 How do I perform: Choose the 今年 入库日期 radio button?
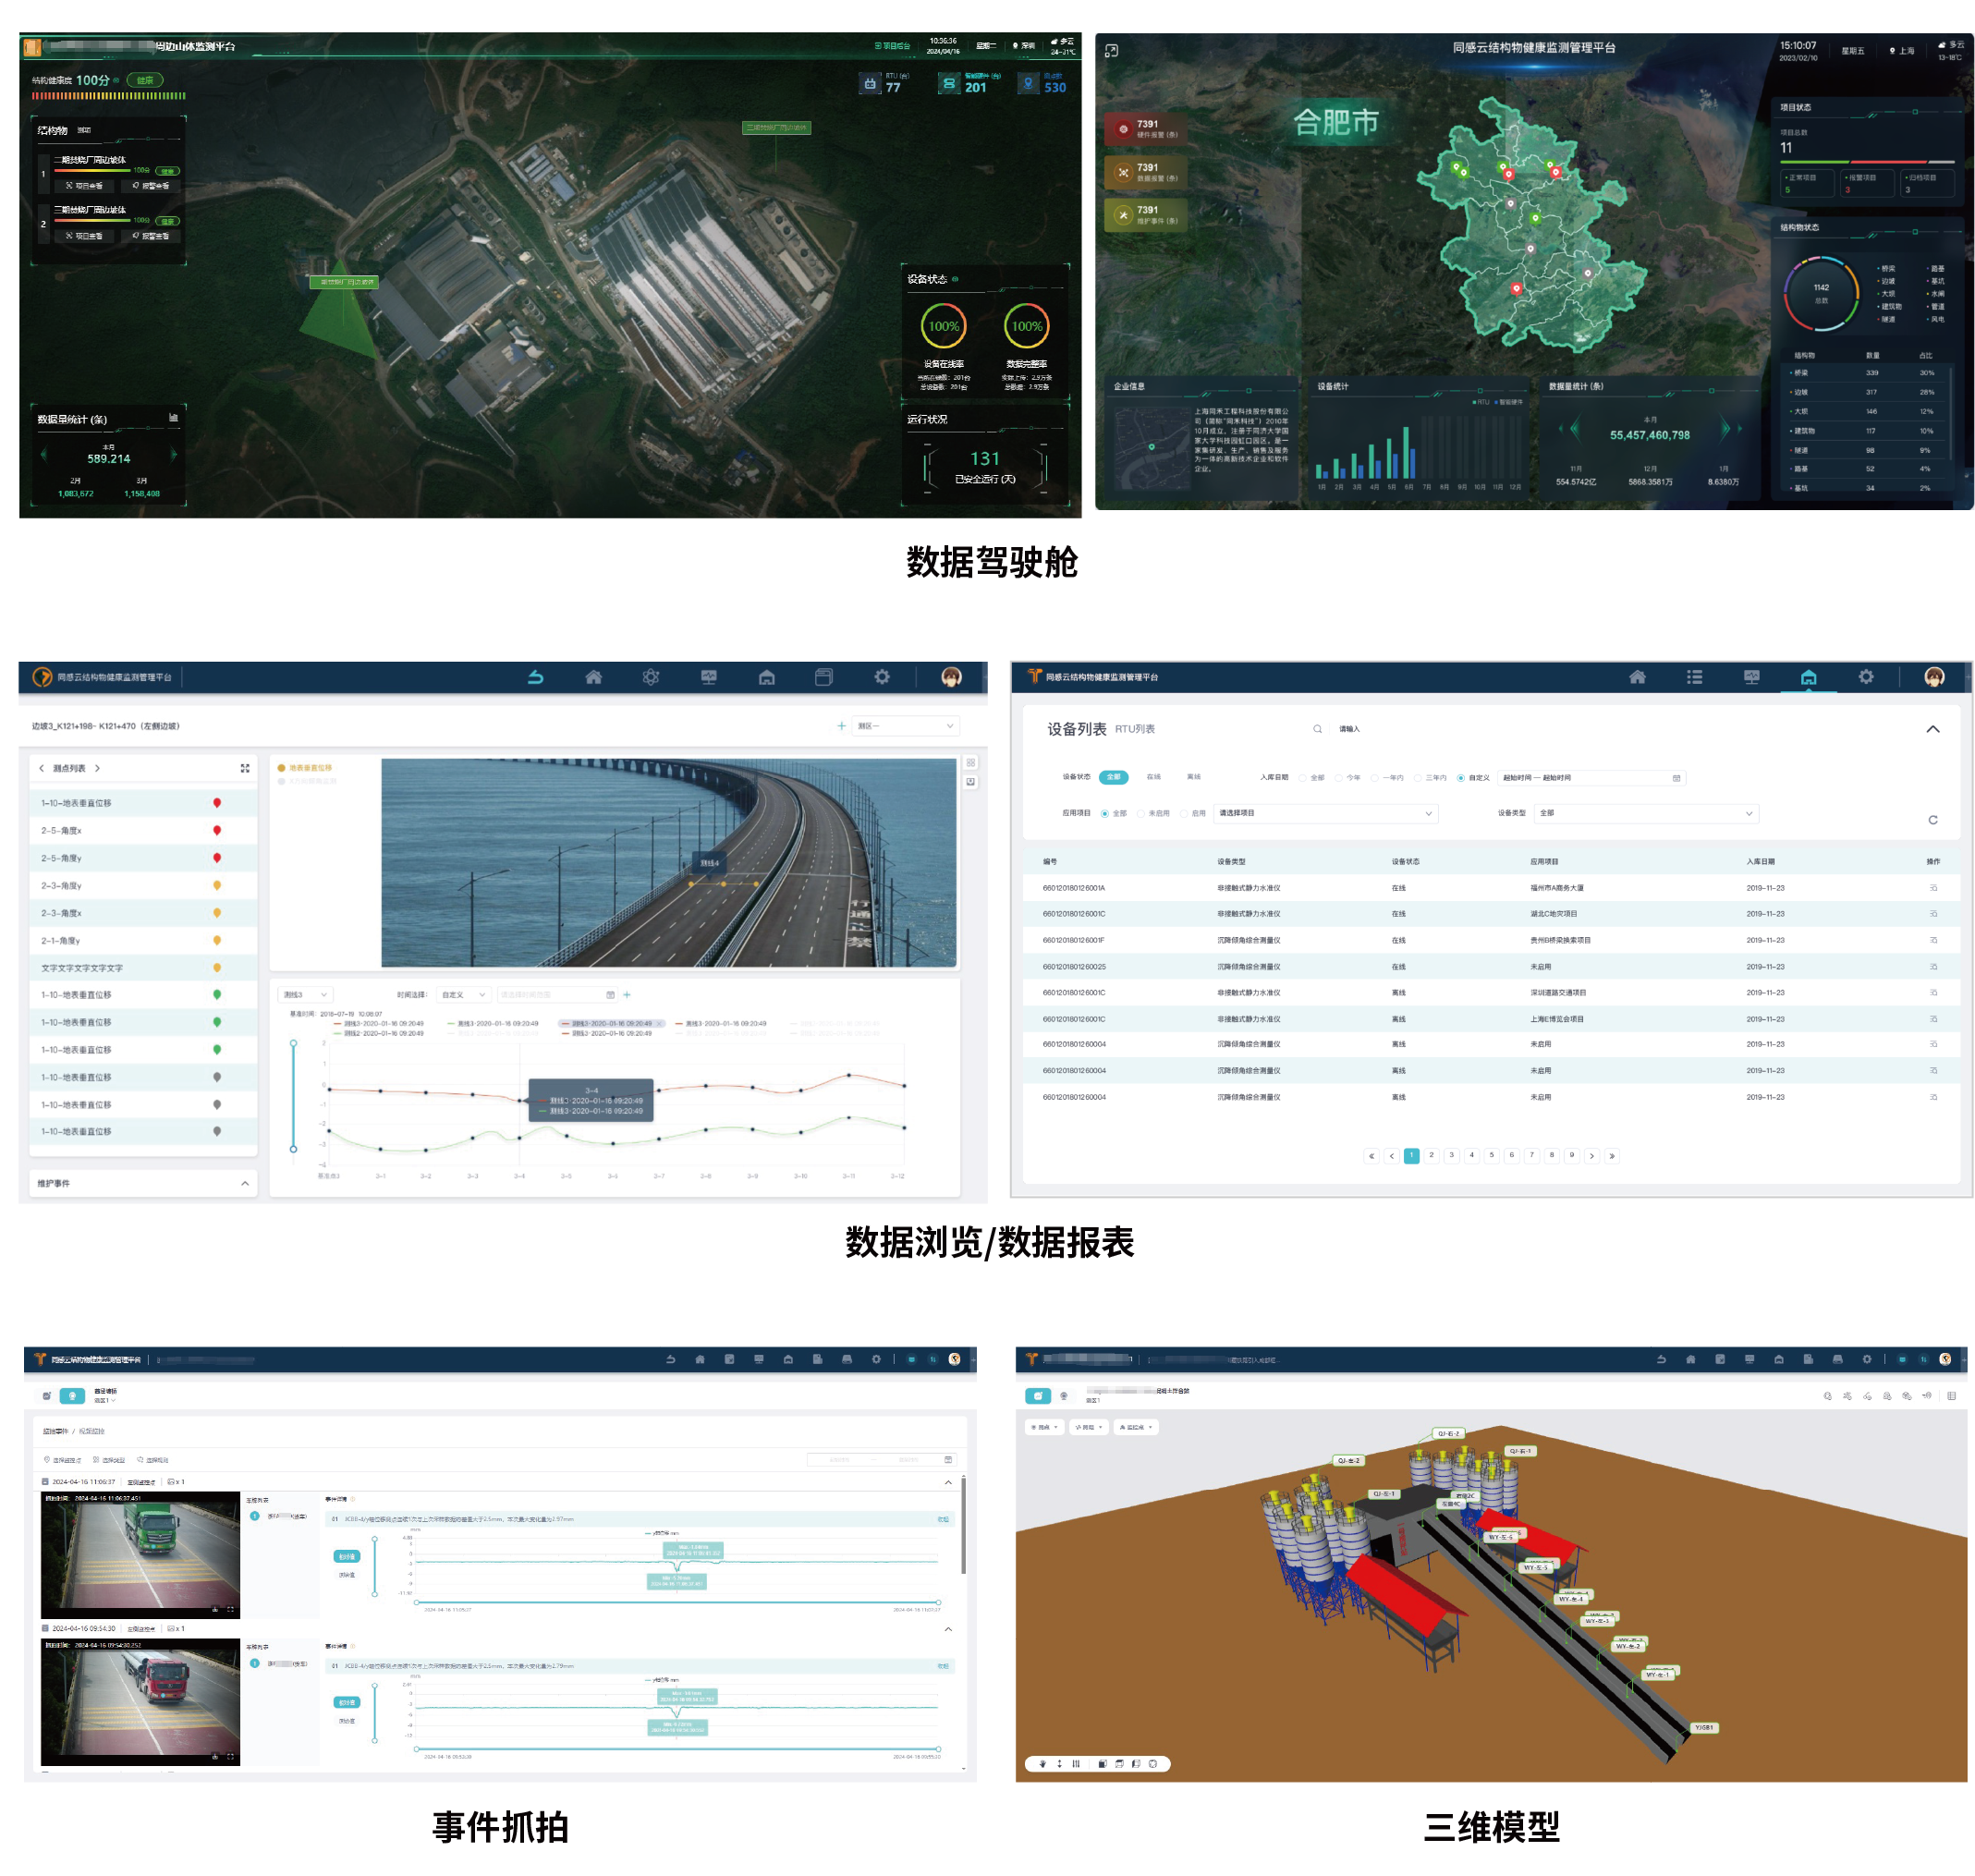click(x=1339, y=778)
